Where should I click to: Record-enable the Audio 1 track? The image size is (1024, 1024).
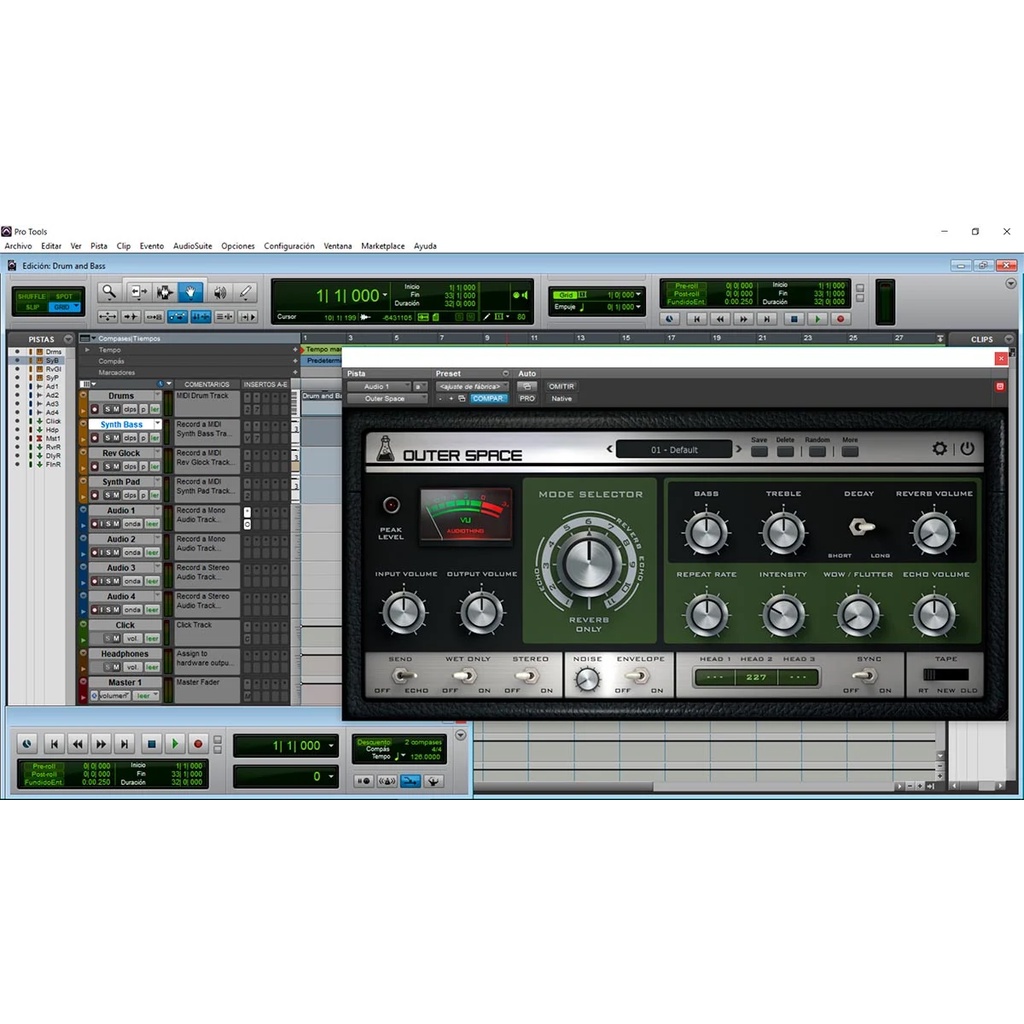pyautogui.click(x=95, y=524)
